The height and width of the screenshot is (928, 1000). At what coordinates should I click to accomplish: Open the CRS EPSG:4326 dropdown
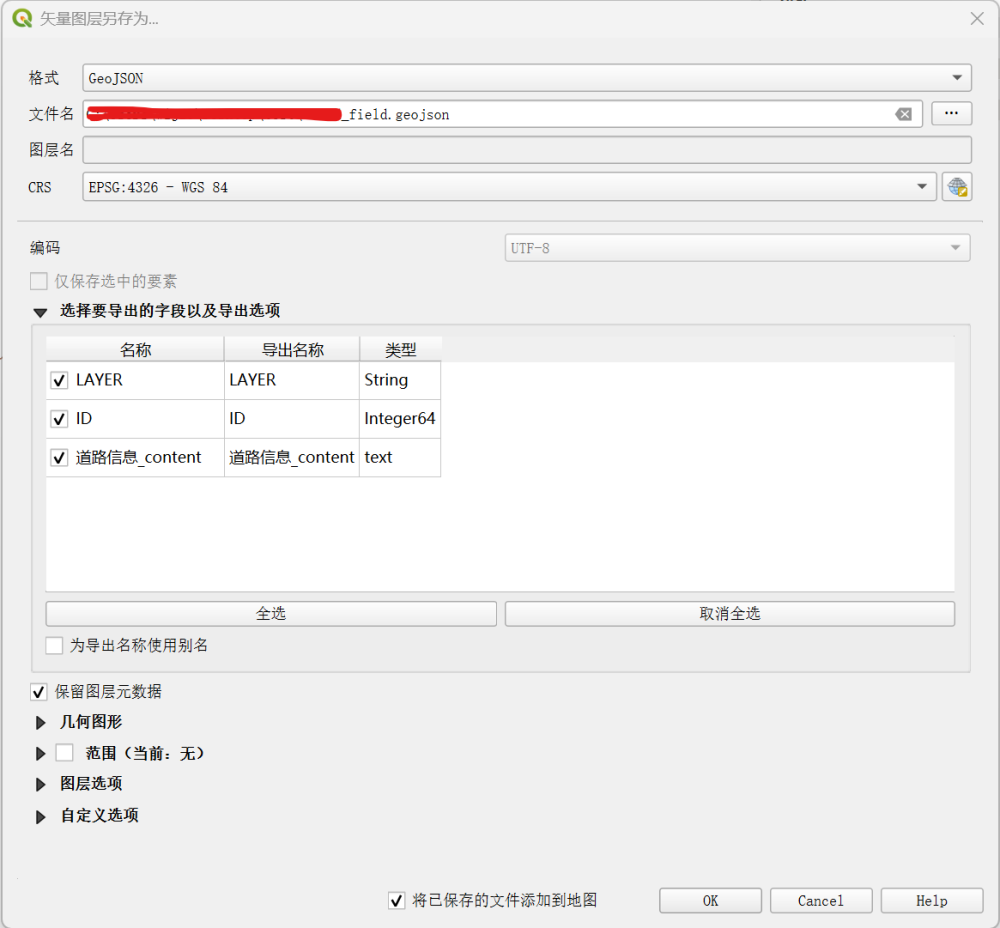point(509,187)
